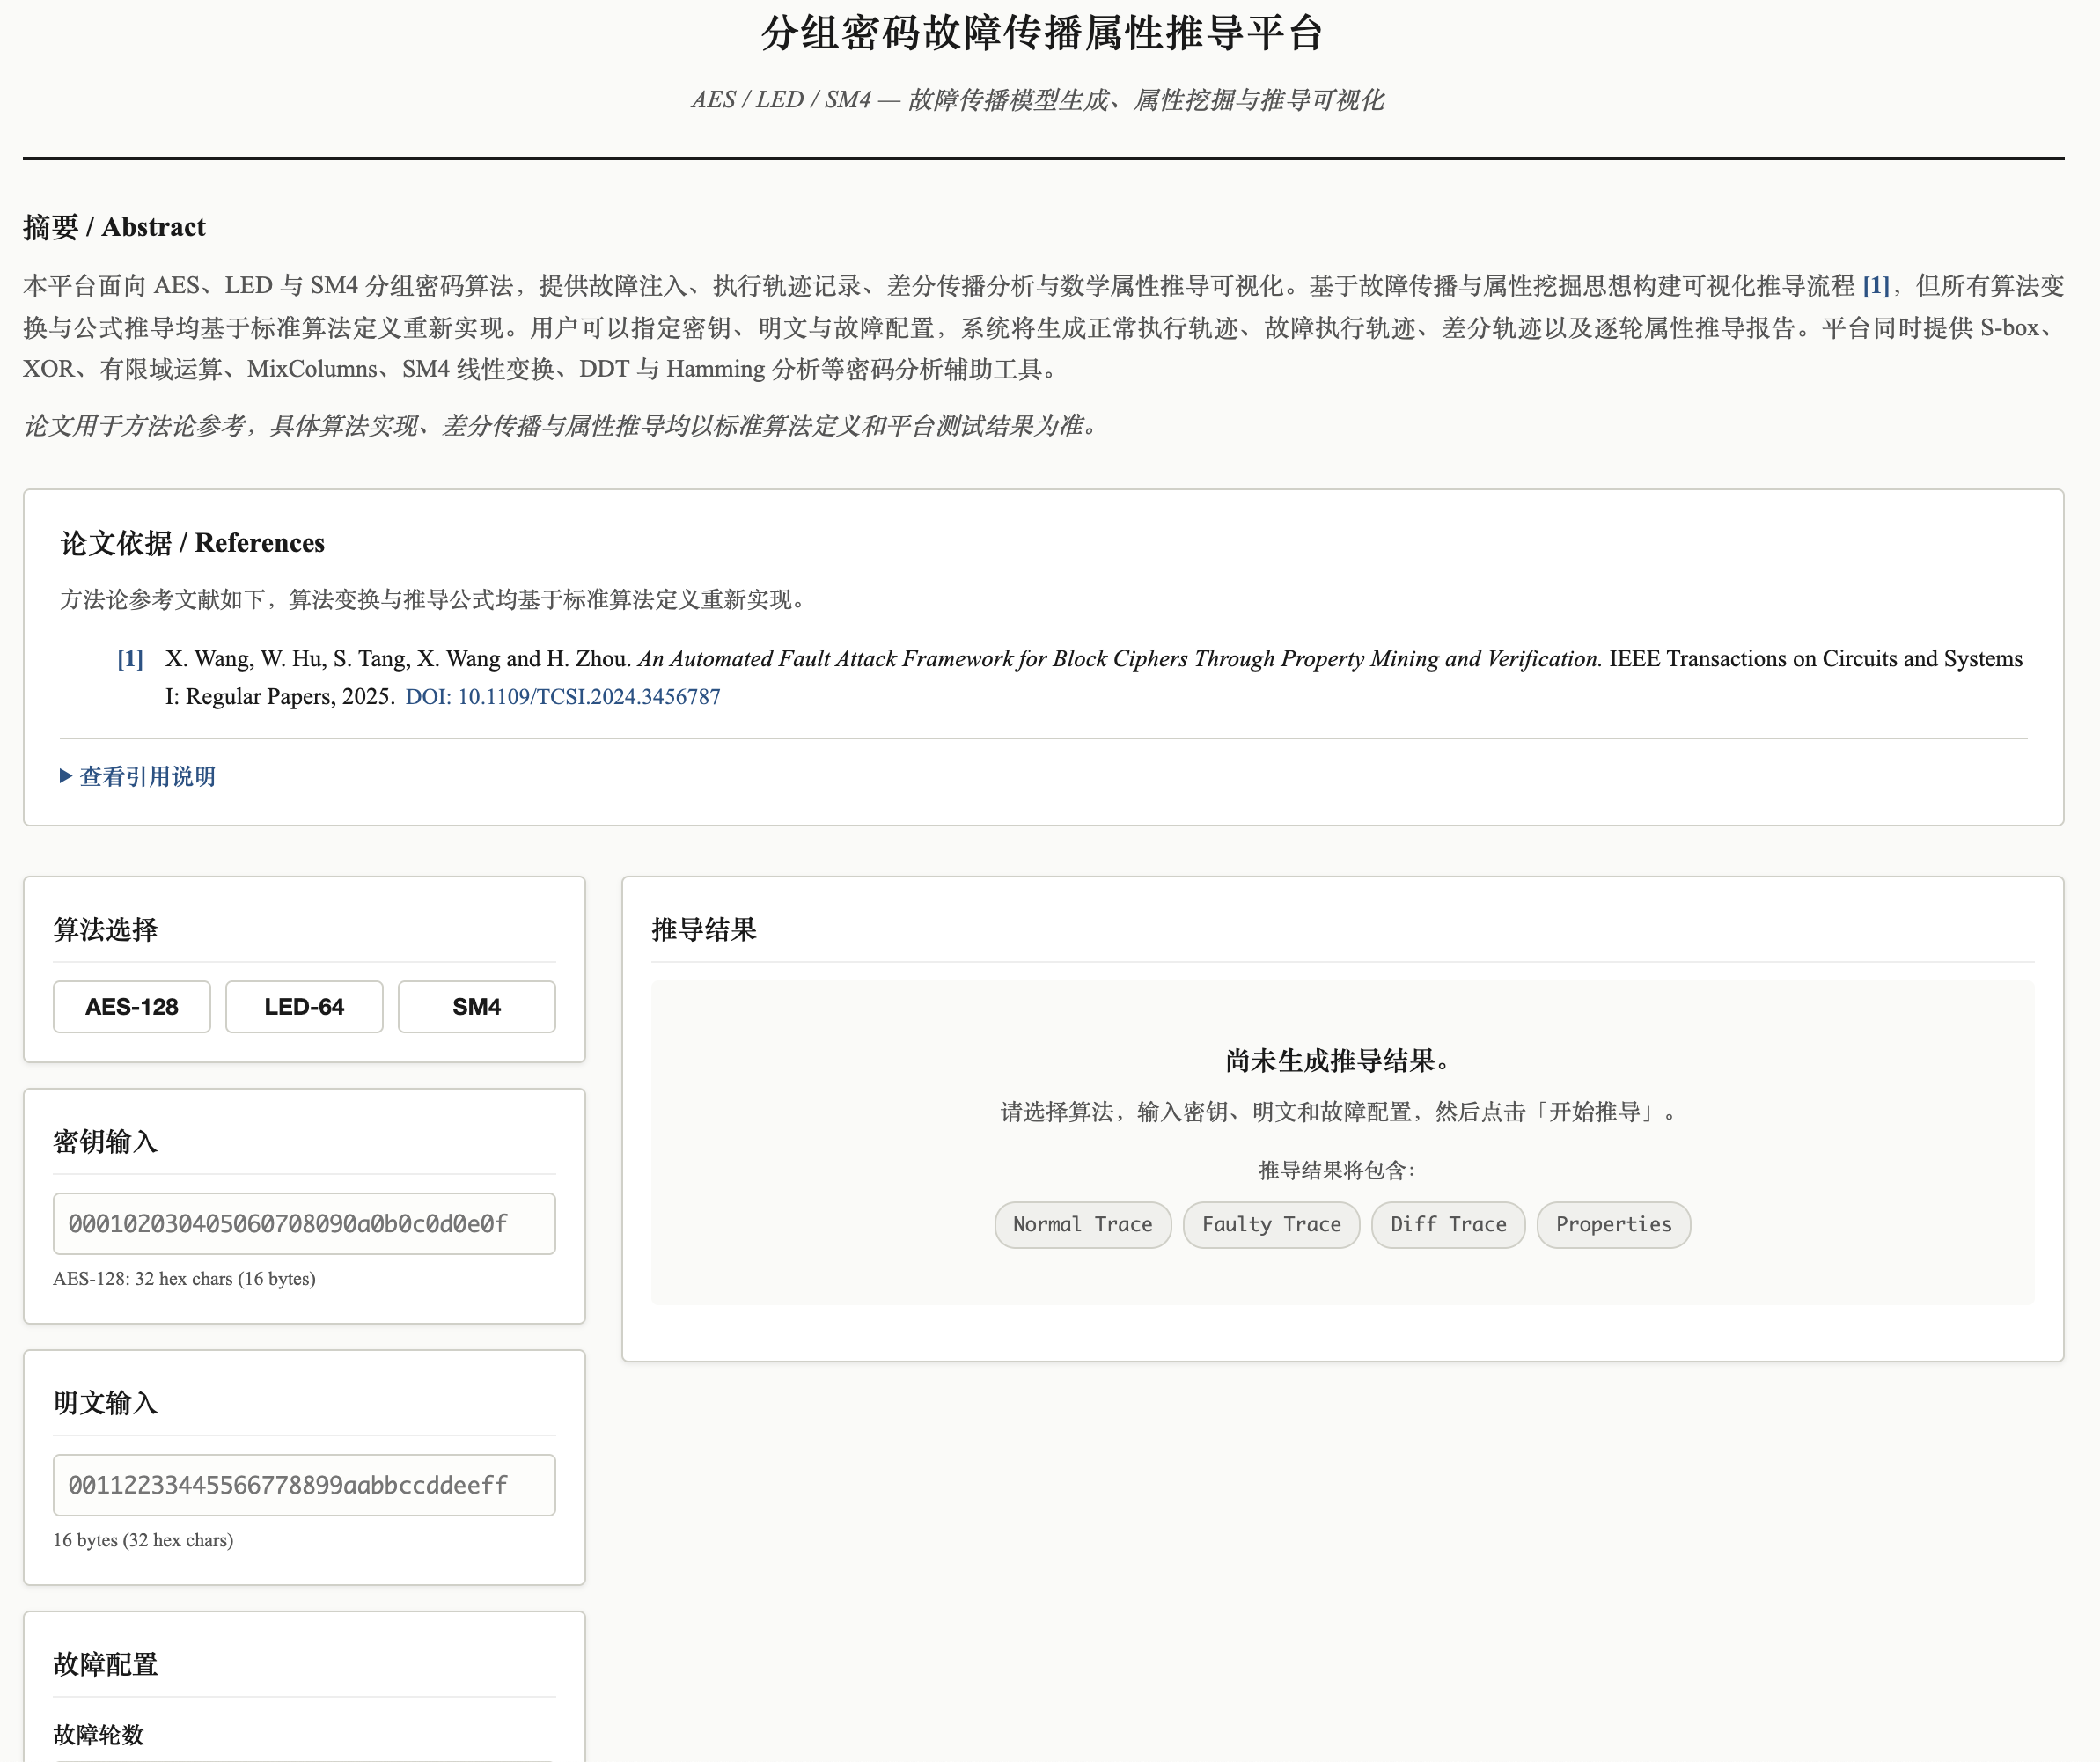Click the 故障配置 section heading
The height and width of the screenshot is (1762, 2100).
[x=106, y=1664]
